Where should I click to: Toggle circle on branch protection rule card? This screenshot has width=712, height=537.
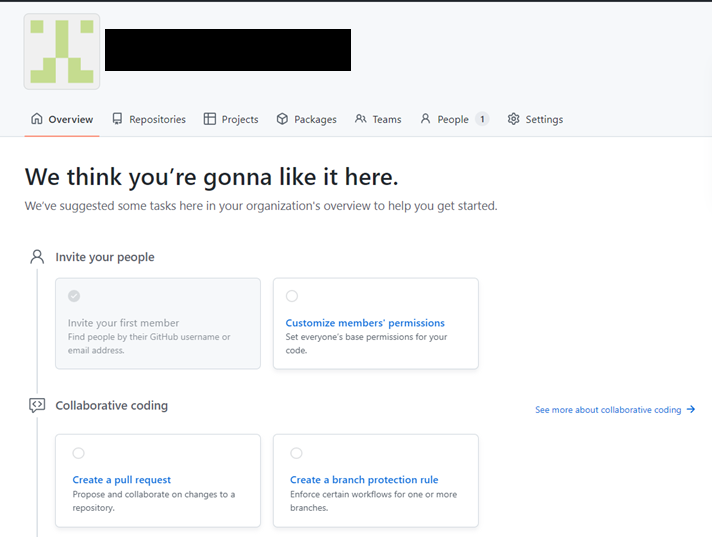pos(297,453)
